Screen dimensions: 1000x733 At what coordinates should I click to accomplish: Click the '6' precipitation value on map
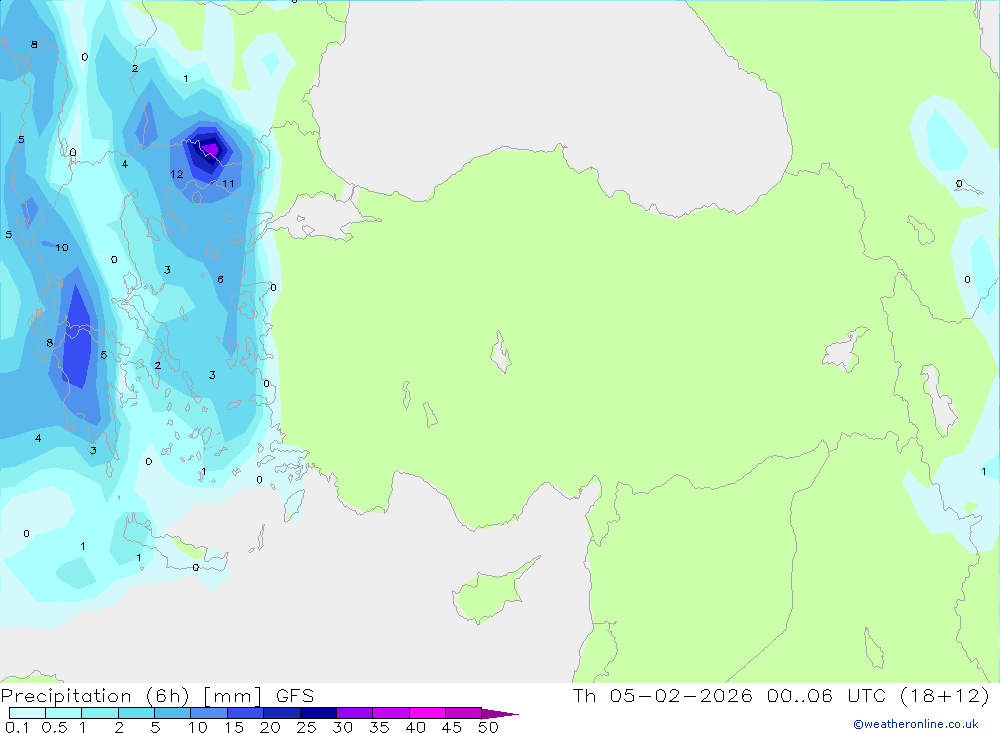pos(220,279)
